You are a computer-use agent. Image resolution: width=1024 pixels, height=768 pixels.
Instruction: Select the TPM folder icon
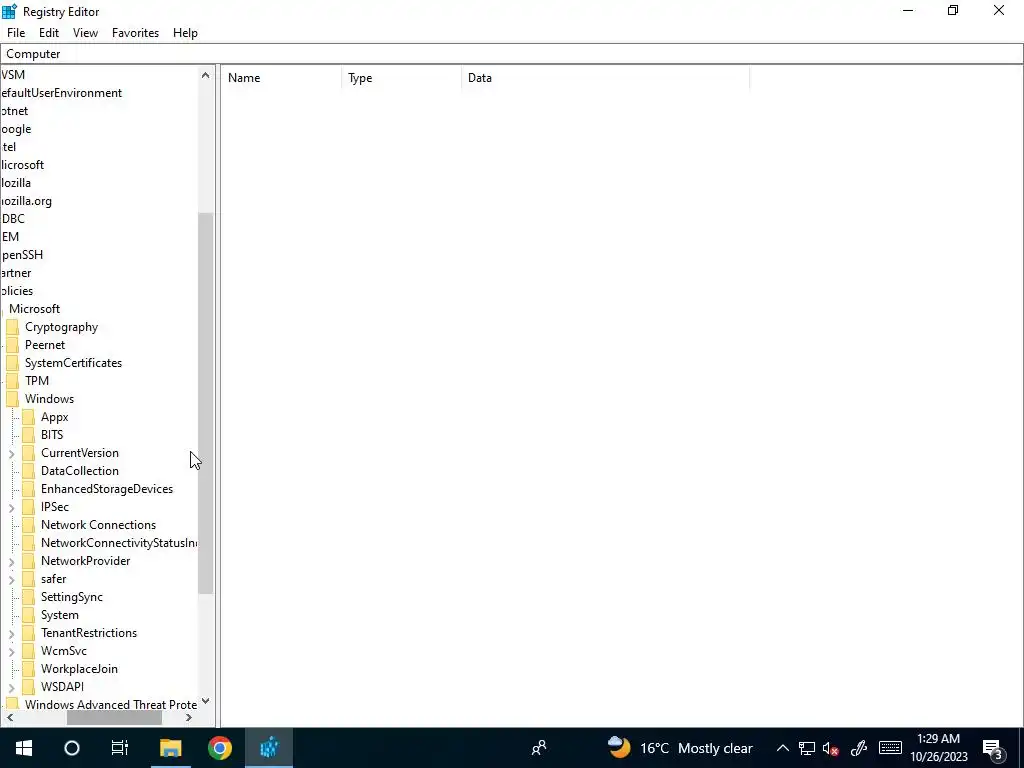coord(12,381)
